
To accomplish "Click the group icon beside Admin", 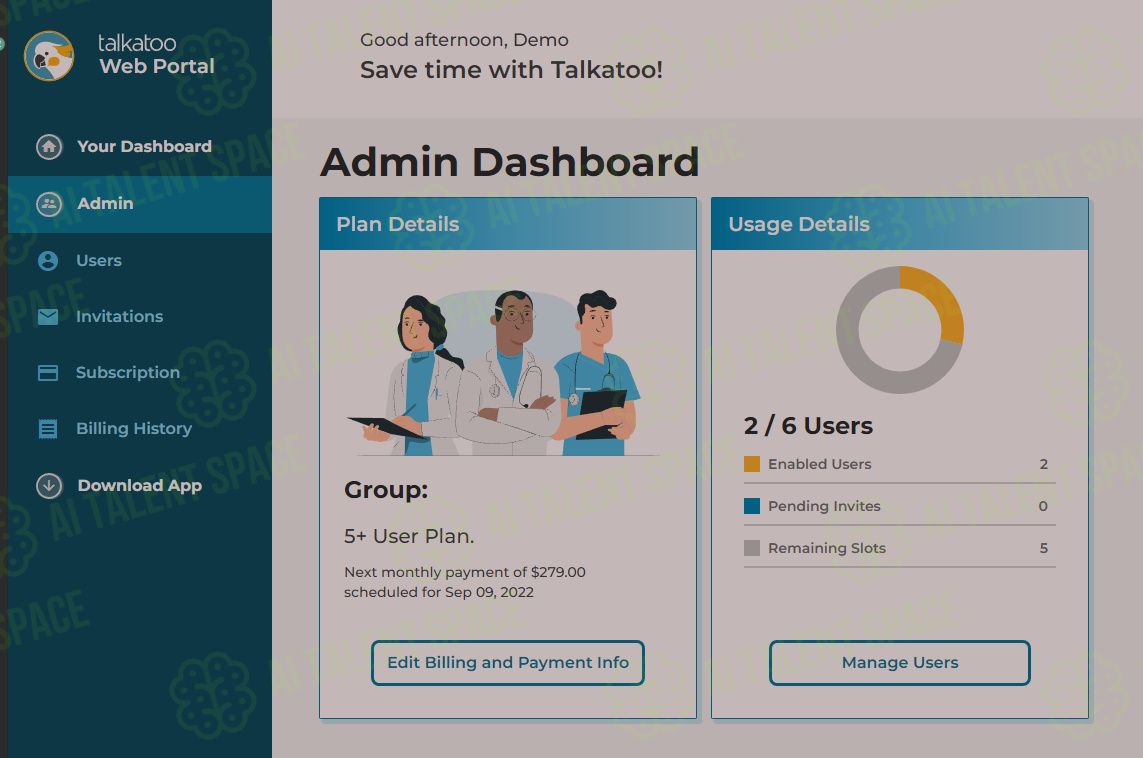I will (49, 203).
